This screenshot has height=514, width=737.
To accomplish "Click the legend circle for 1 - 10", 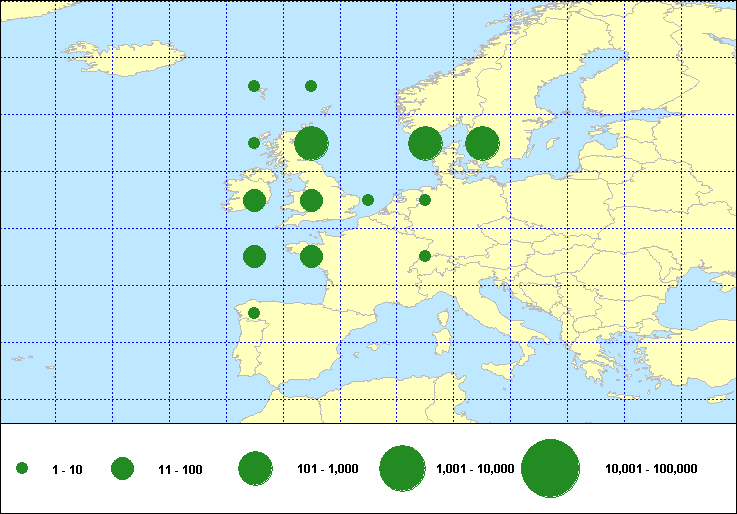I will [x=22, y=468].
